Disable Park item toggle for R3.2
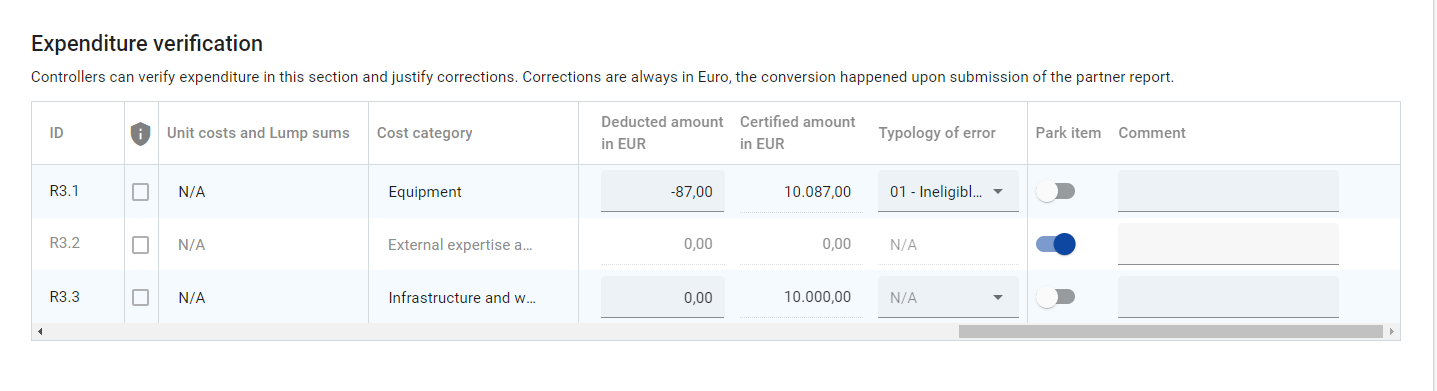 [x=1055, y=244]
